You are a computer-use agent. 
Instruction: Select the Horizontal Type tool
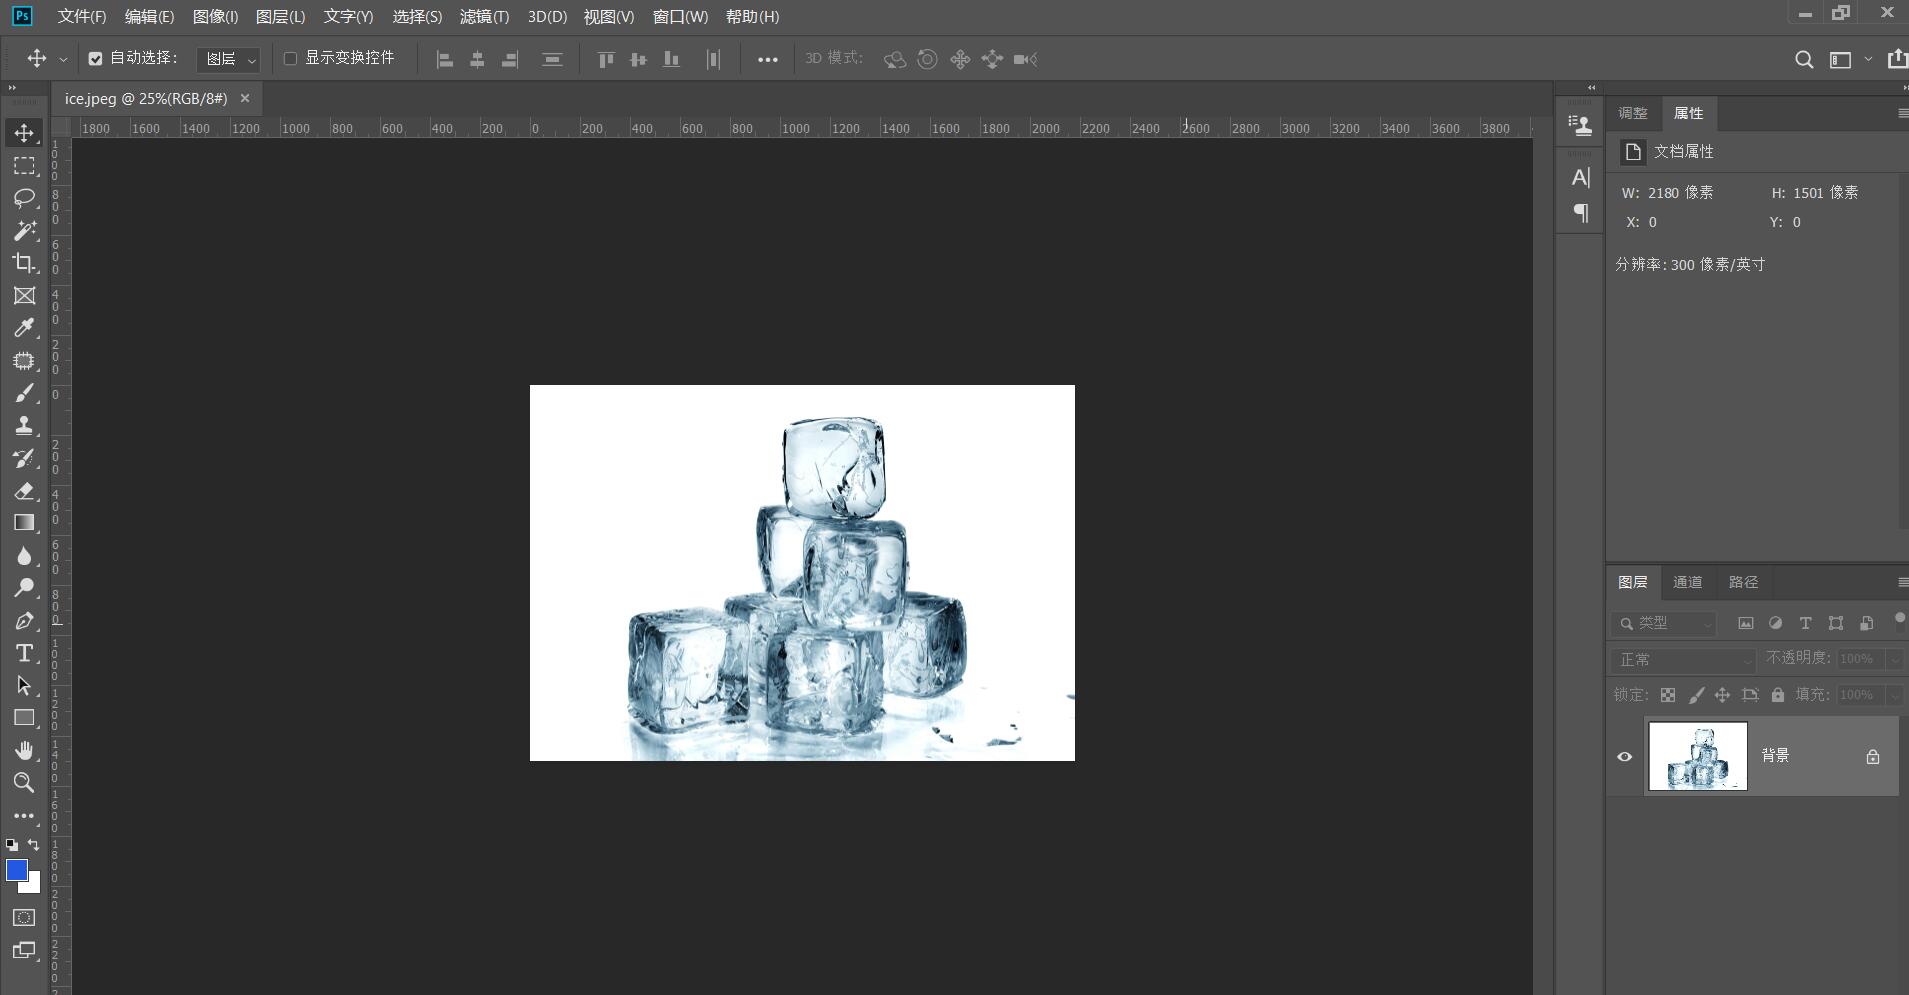click(x=24, y=653)
